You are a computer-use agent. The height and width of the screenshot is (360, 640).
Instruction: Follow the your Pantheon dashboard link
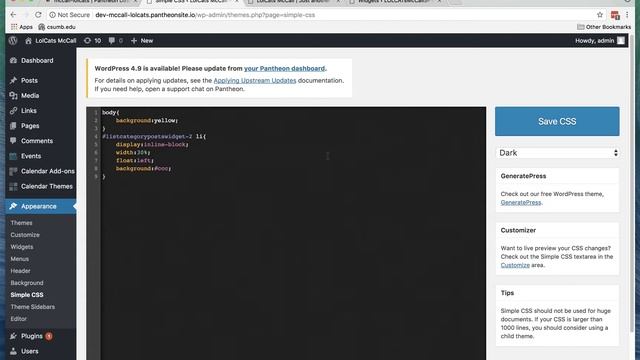[284, 69]
